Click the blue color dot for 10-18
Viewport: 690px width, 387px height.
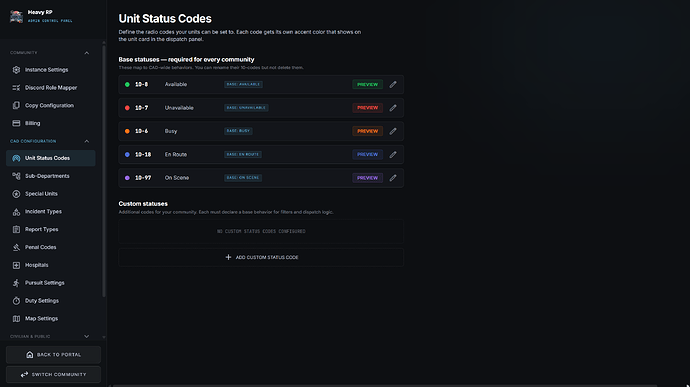pos(127,155)
